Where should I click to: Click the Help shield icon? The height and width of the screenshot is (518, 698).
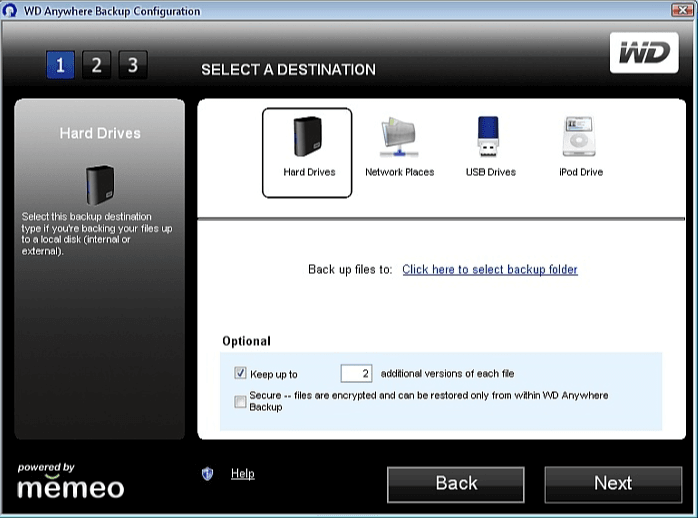207,474
